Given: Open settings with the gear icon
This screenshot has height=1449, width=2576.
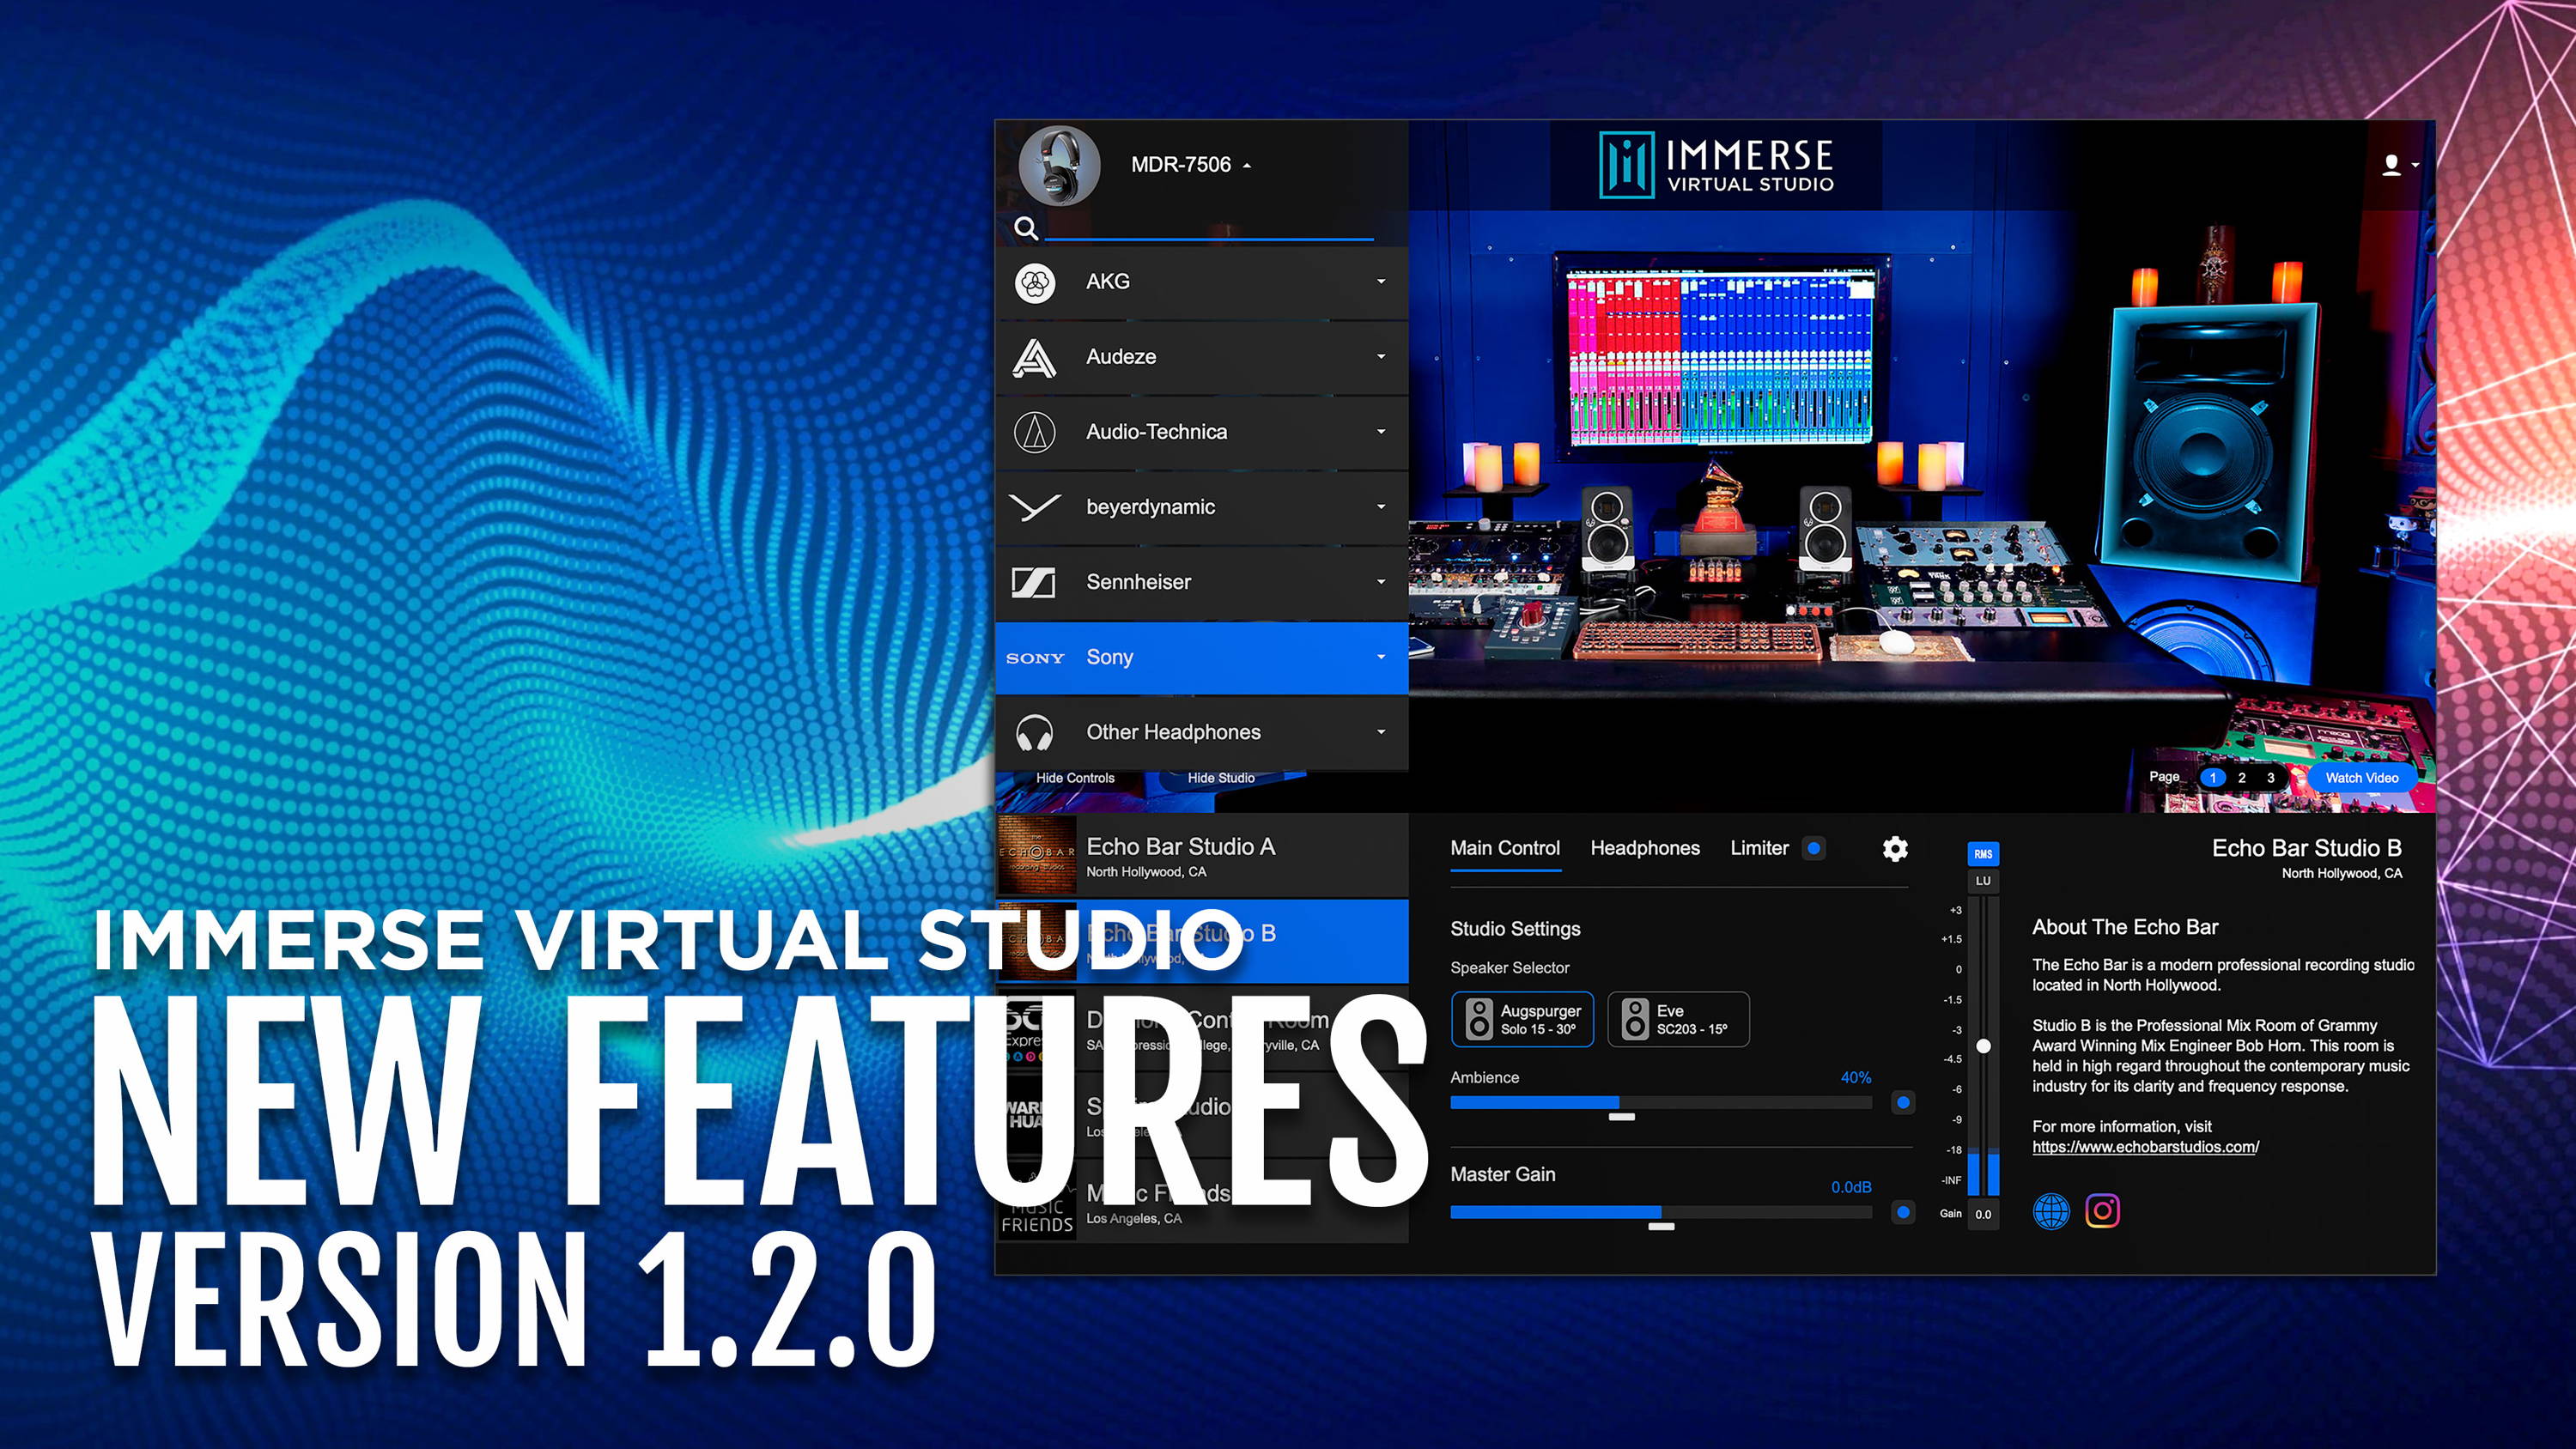Looking at the screenshot, I should coord(1895,849).
